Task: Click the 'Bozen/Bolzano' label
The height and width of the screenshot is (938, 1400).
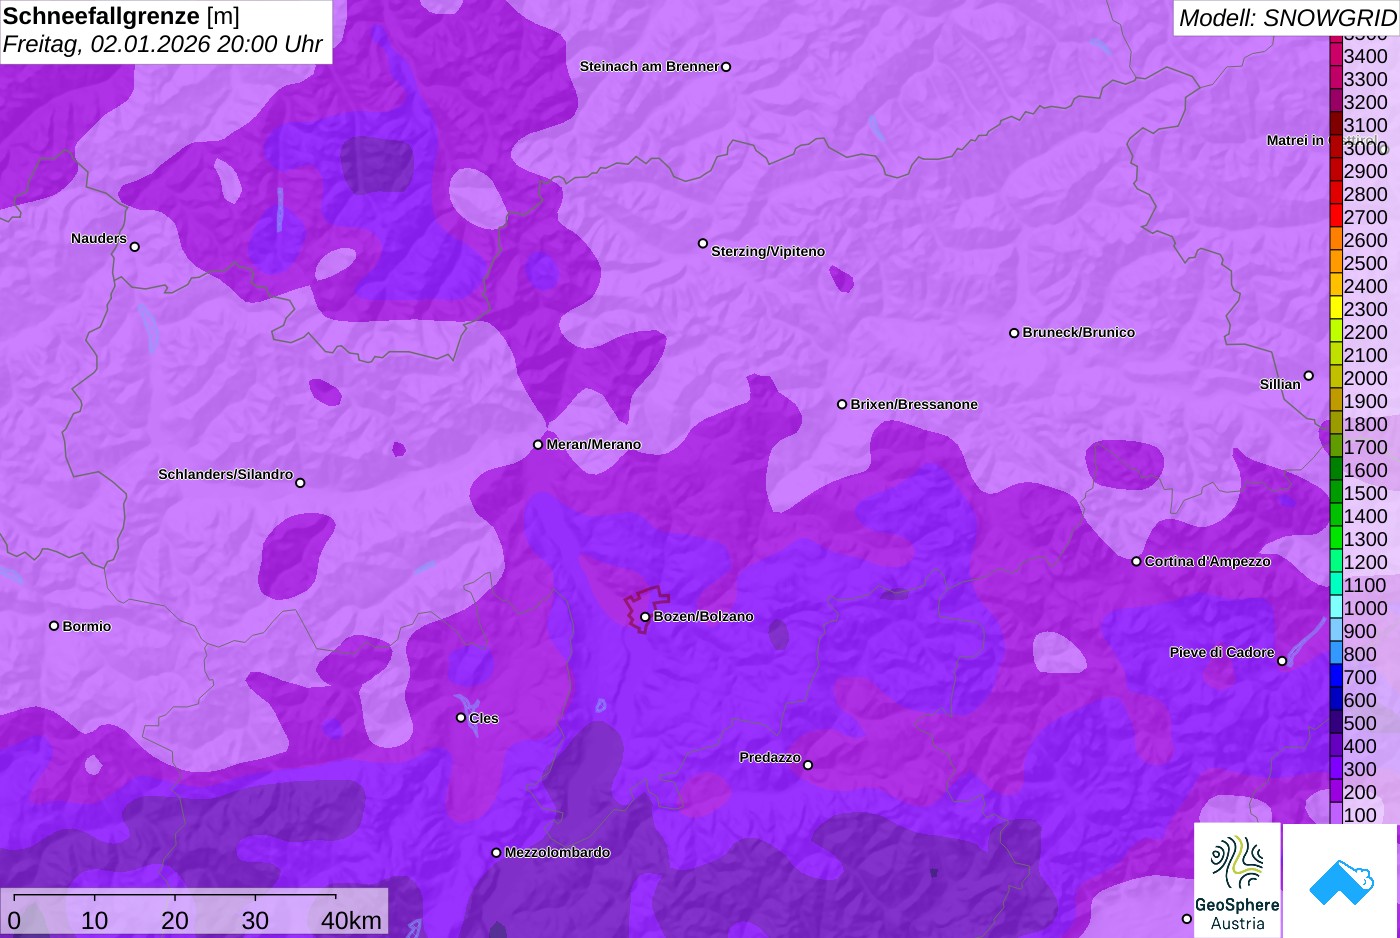Action: (x=704, y=616)
